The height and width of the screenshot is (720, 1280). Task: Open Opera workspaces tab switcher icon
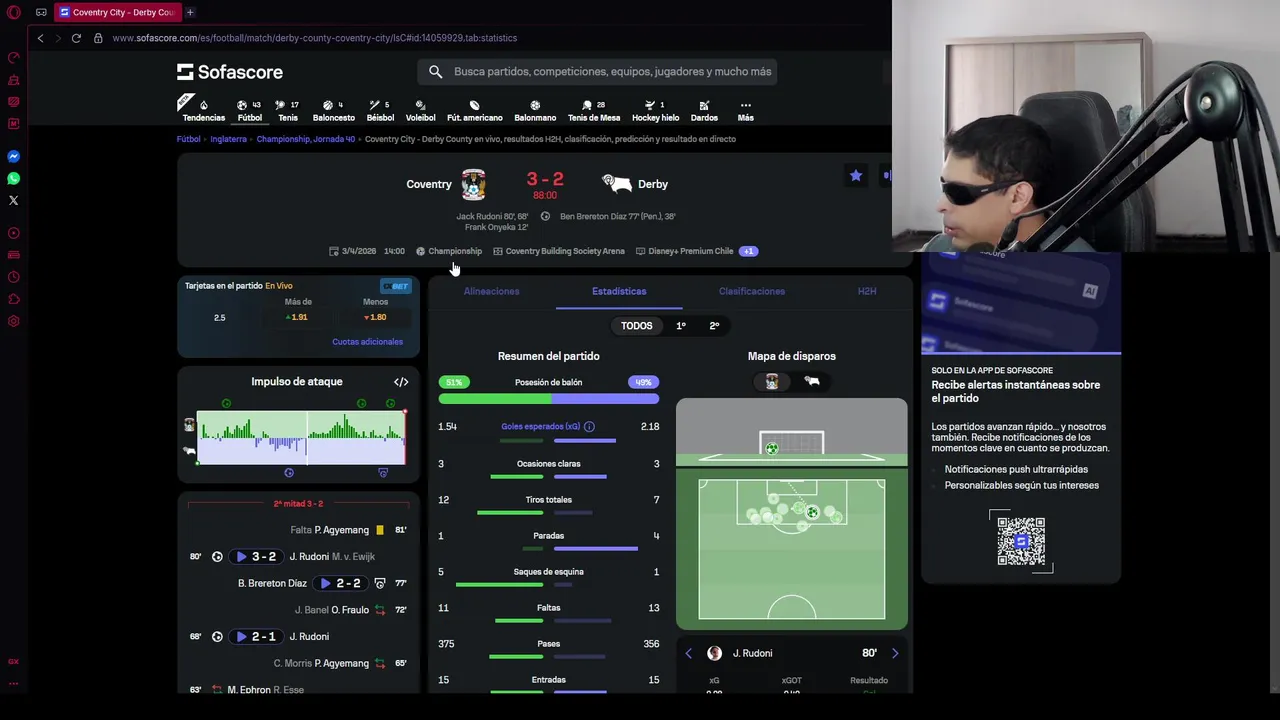[x=41, y=12]
